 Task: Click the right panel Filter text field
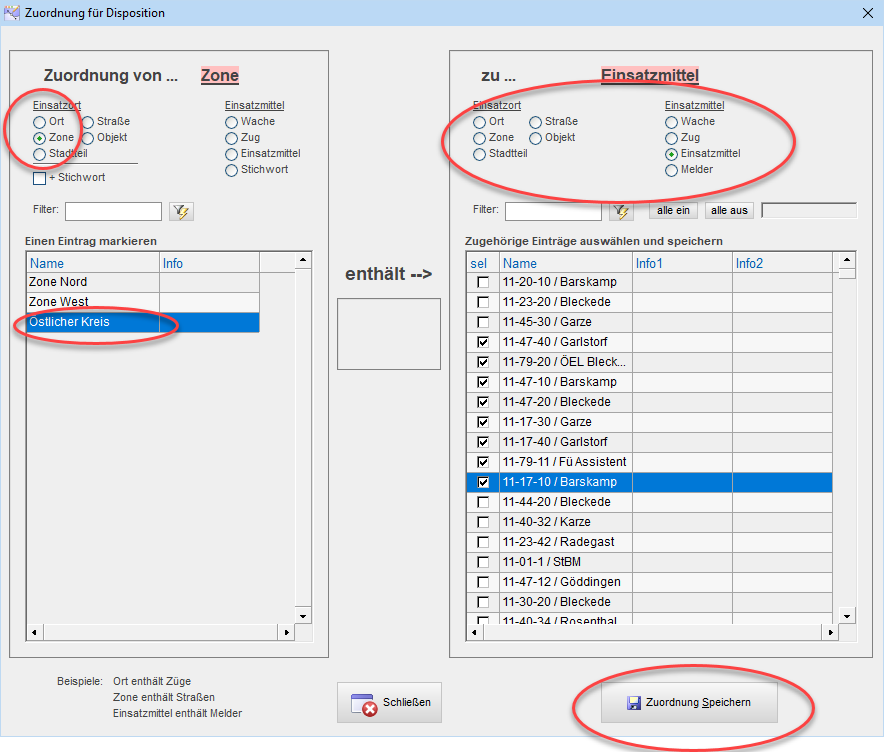pyautogui.click(x=553, y=211)
